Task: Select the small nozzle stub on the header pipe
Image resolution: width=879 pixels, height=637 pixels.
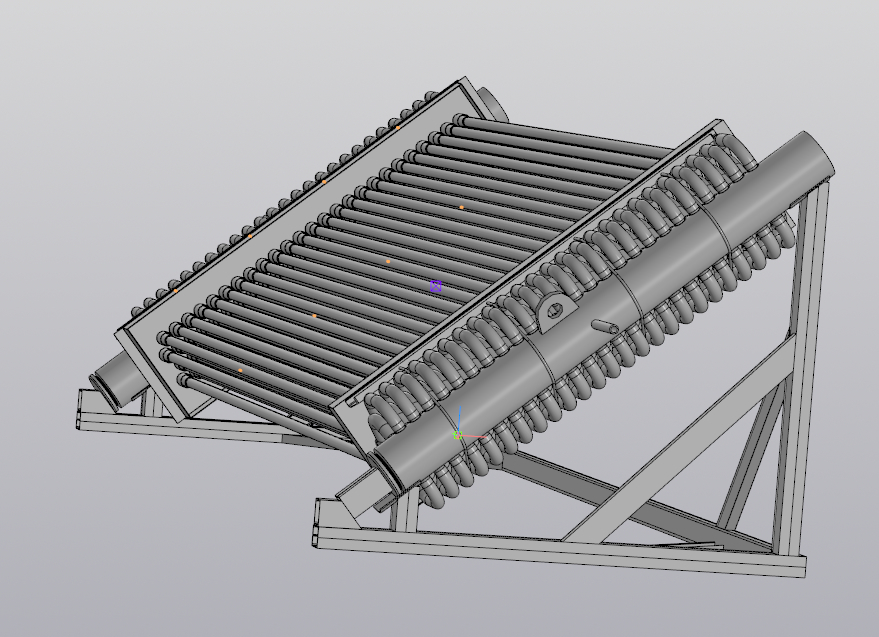Action: pyautogui.click(x=606, y=326)
